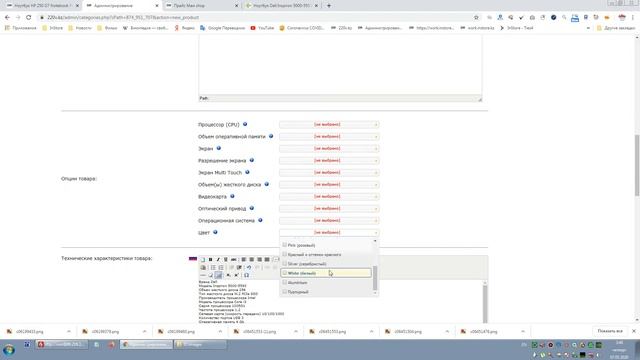The height and width of the screenshot is (360, 640).
Task: Open help icon next to Процессор (CPU)
Action: 245,124
